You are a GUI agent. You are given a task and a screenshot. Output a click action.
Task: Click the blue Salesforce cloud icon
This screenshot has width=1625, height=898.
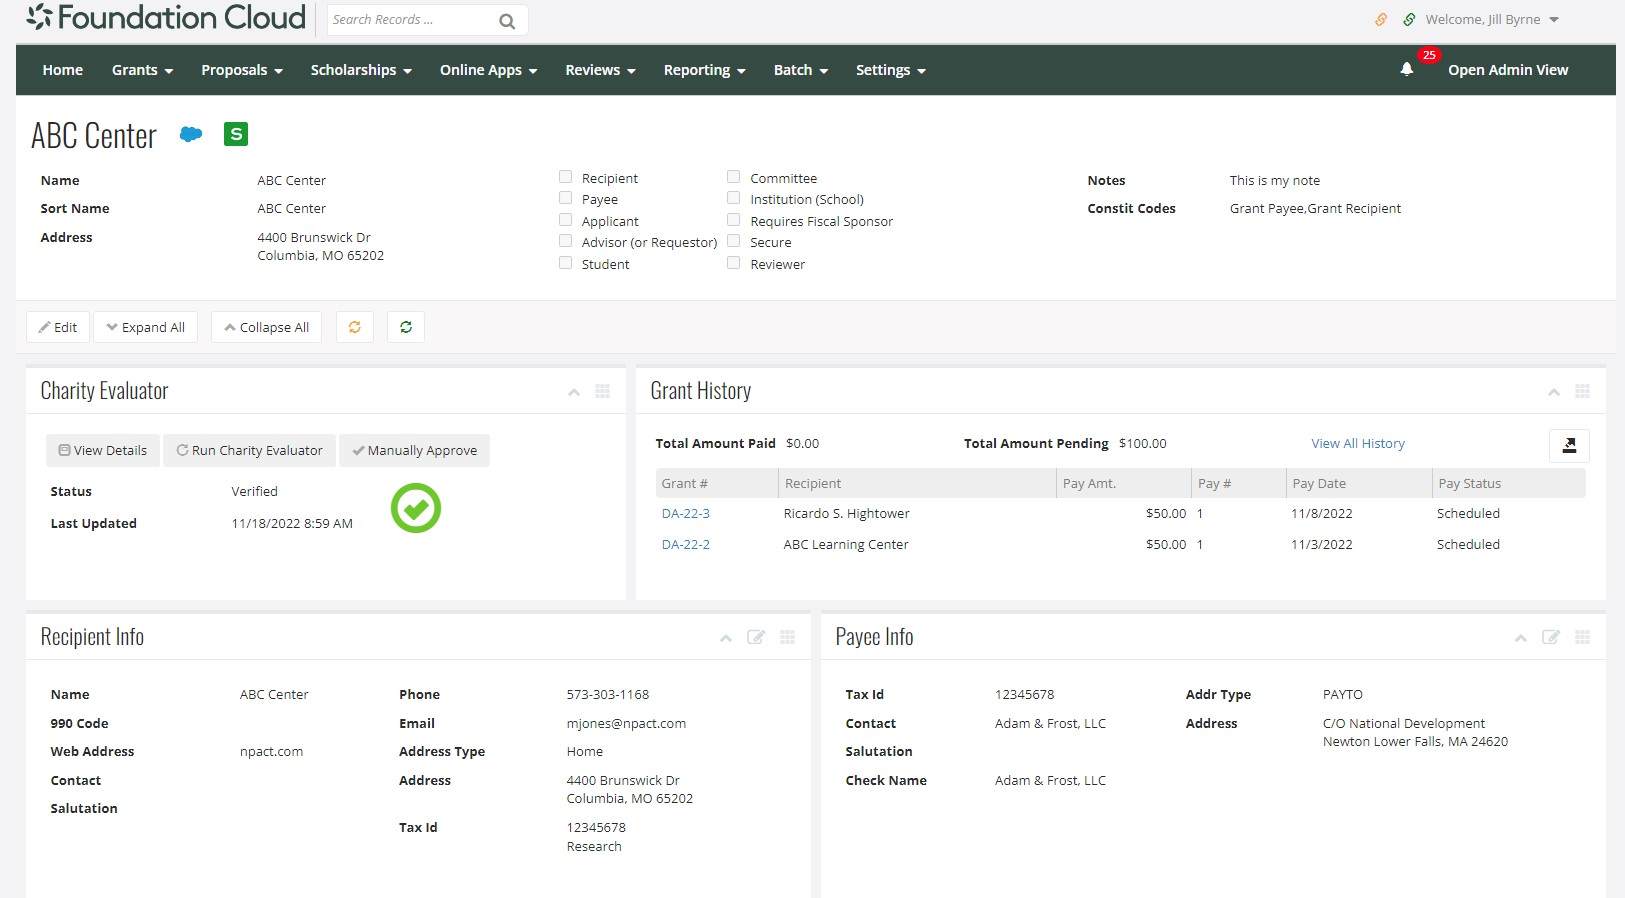(190, 134)
